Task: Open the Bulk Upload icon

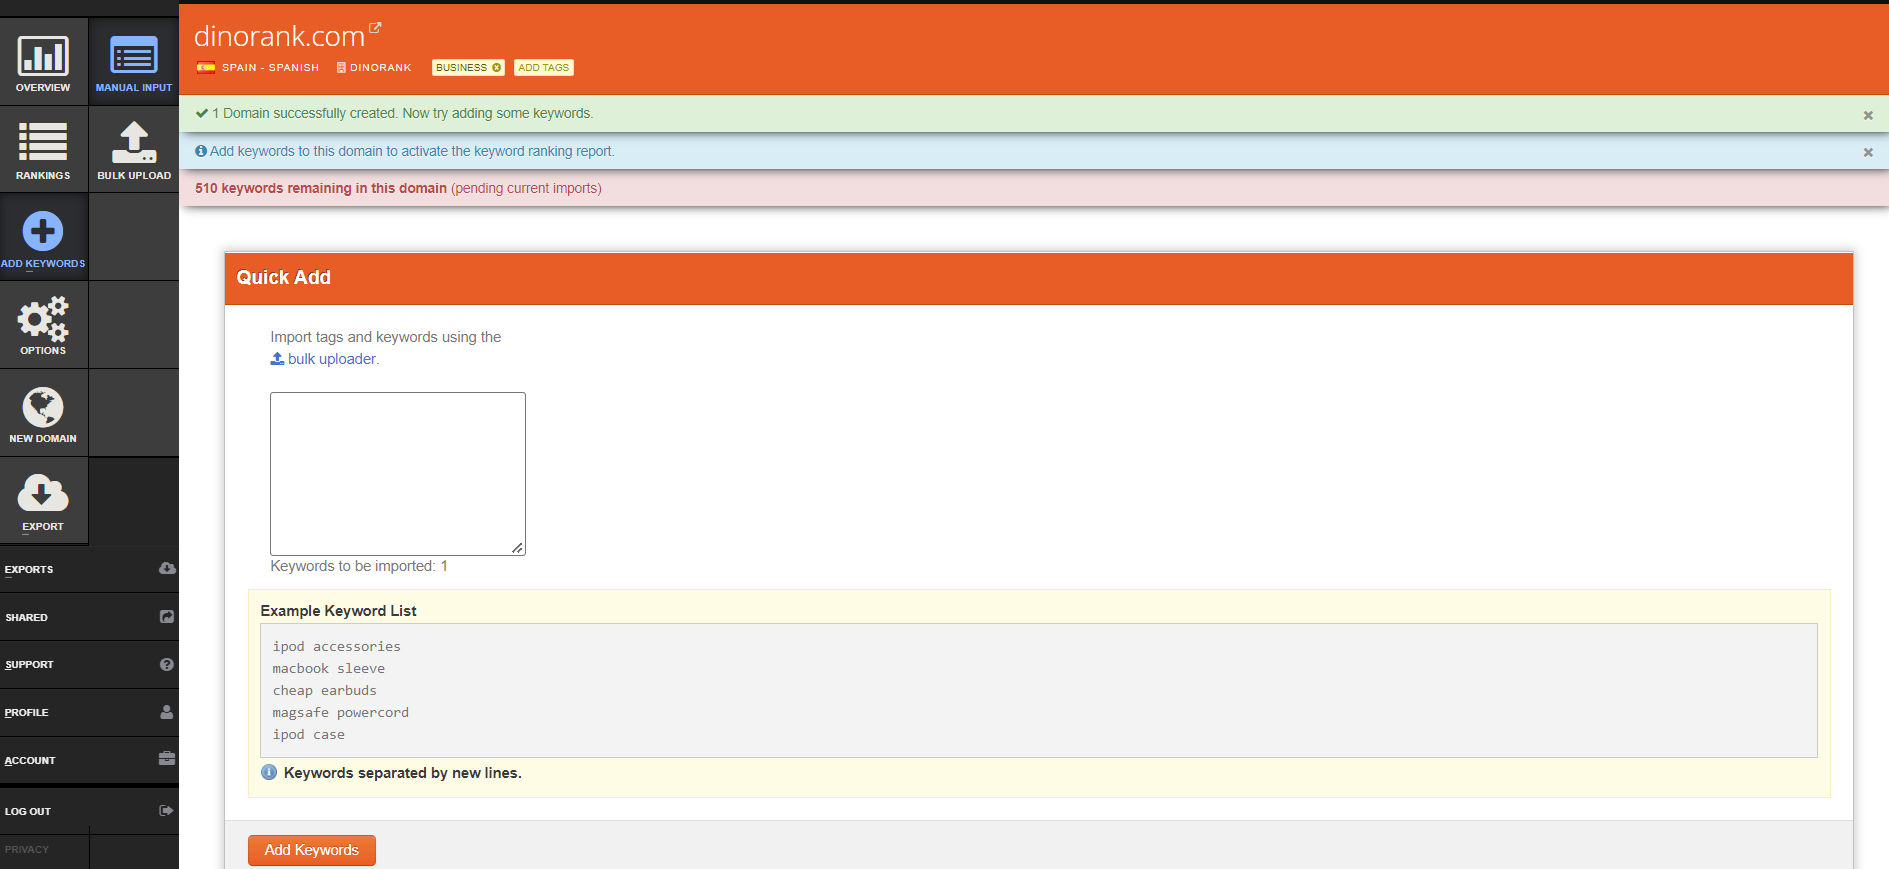Action: pyautogui.click(x=134, y=142)
